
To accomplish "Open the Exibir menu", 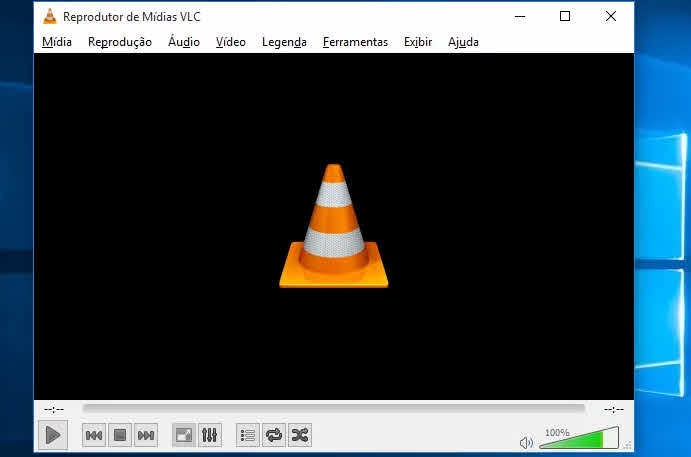I will click(418, 42).
